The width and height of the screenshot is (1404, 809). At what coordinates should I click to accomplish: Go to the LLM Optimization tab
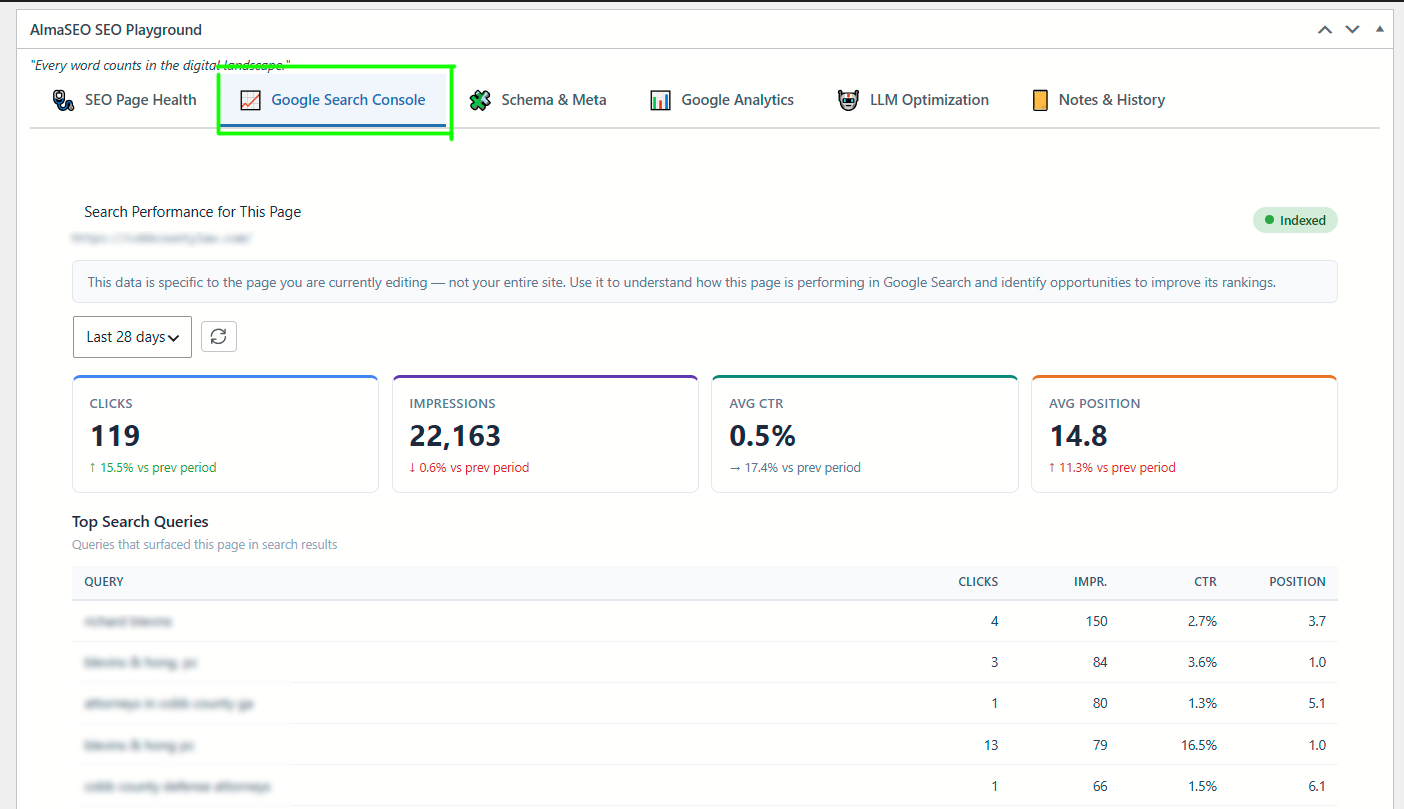click(x=913, y=100)
